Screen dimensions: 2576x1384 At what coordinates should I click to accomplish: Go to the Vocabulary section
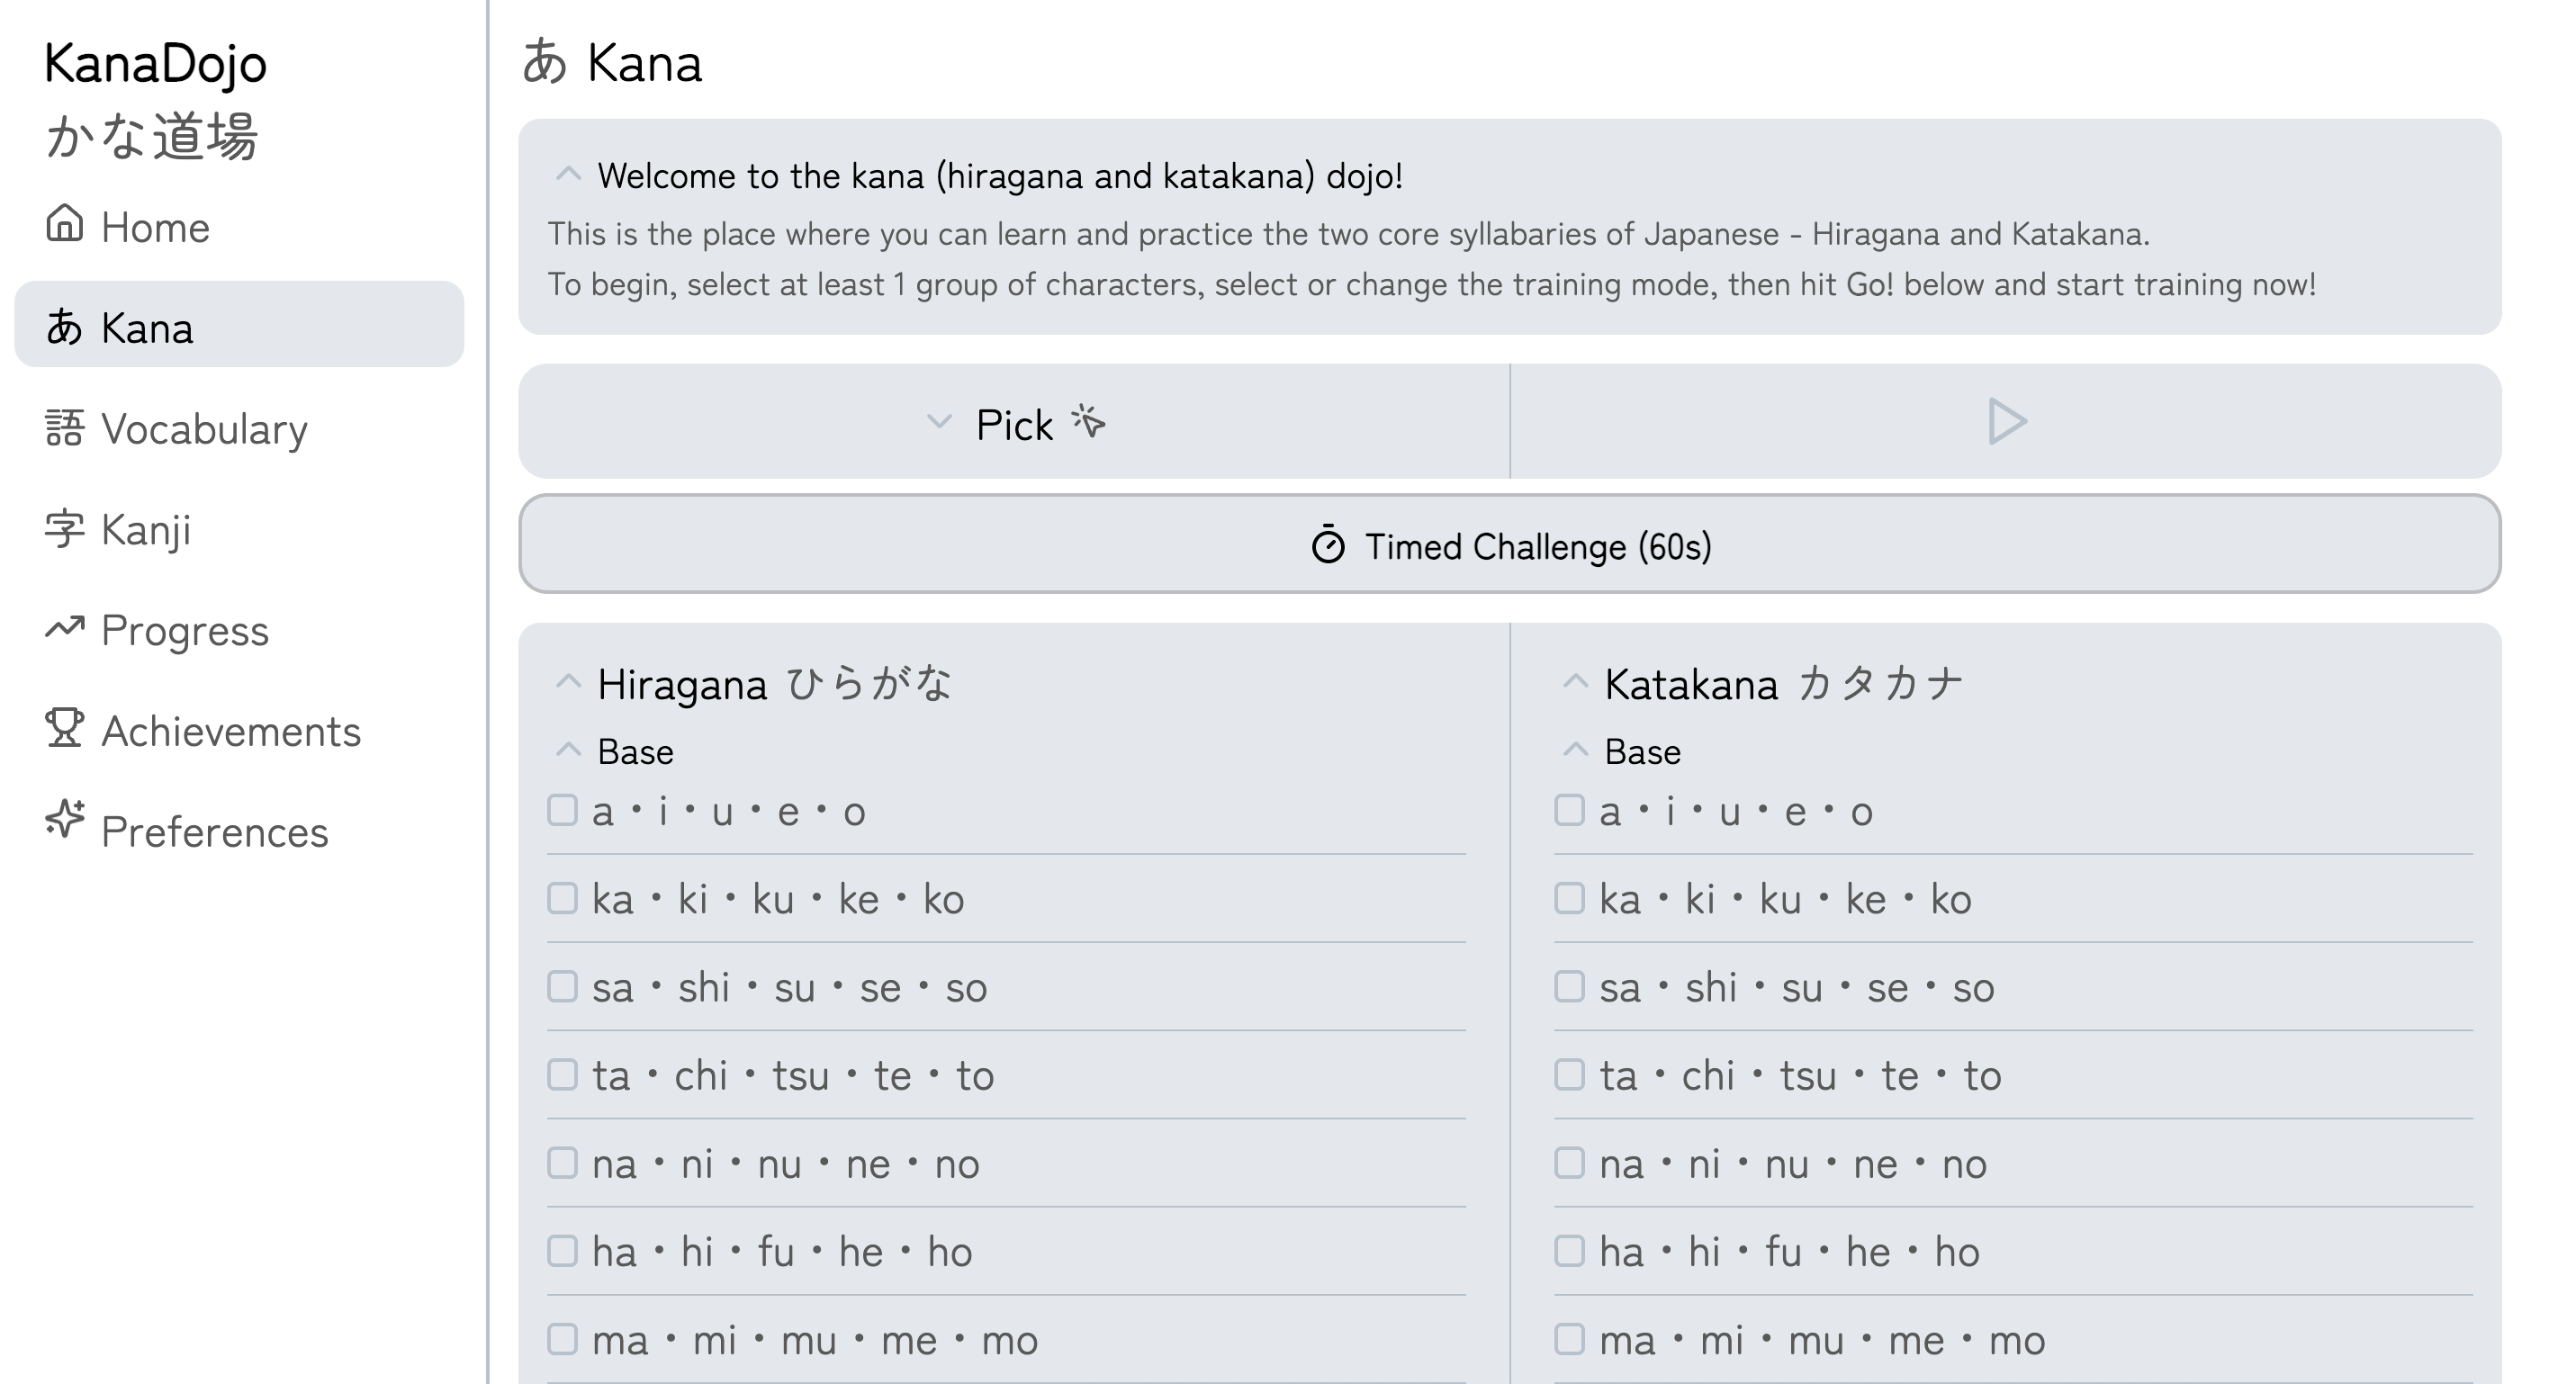(204, 429)
